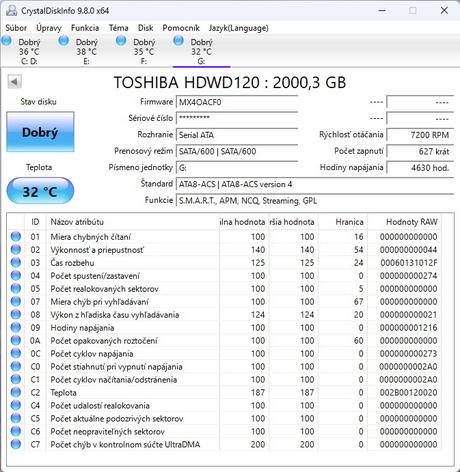Click the 32 °C temperature button
This screenshot has height=472, width=460.
(x=40, y=191)
